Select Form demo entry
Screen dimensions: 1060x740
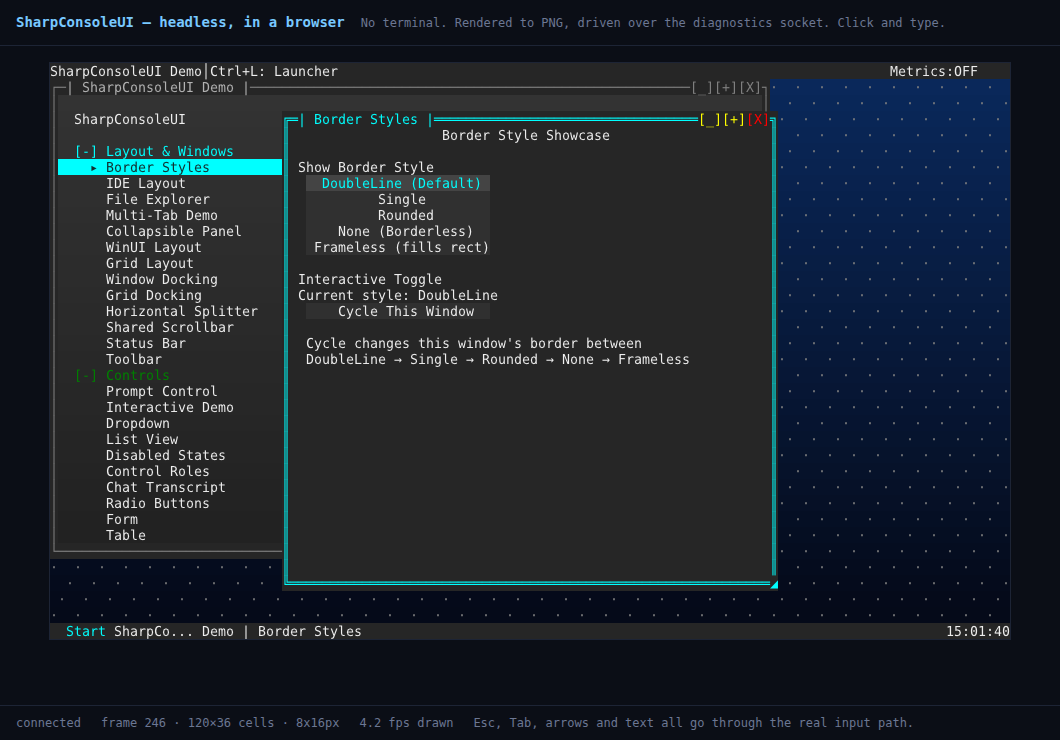[x=122, y=520]
